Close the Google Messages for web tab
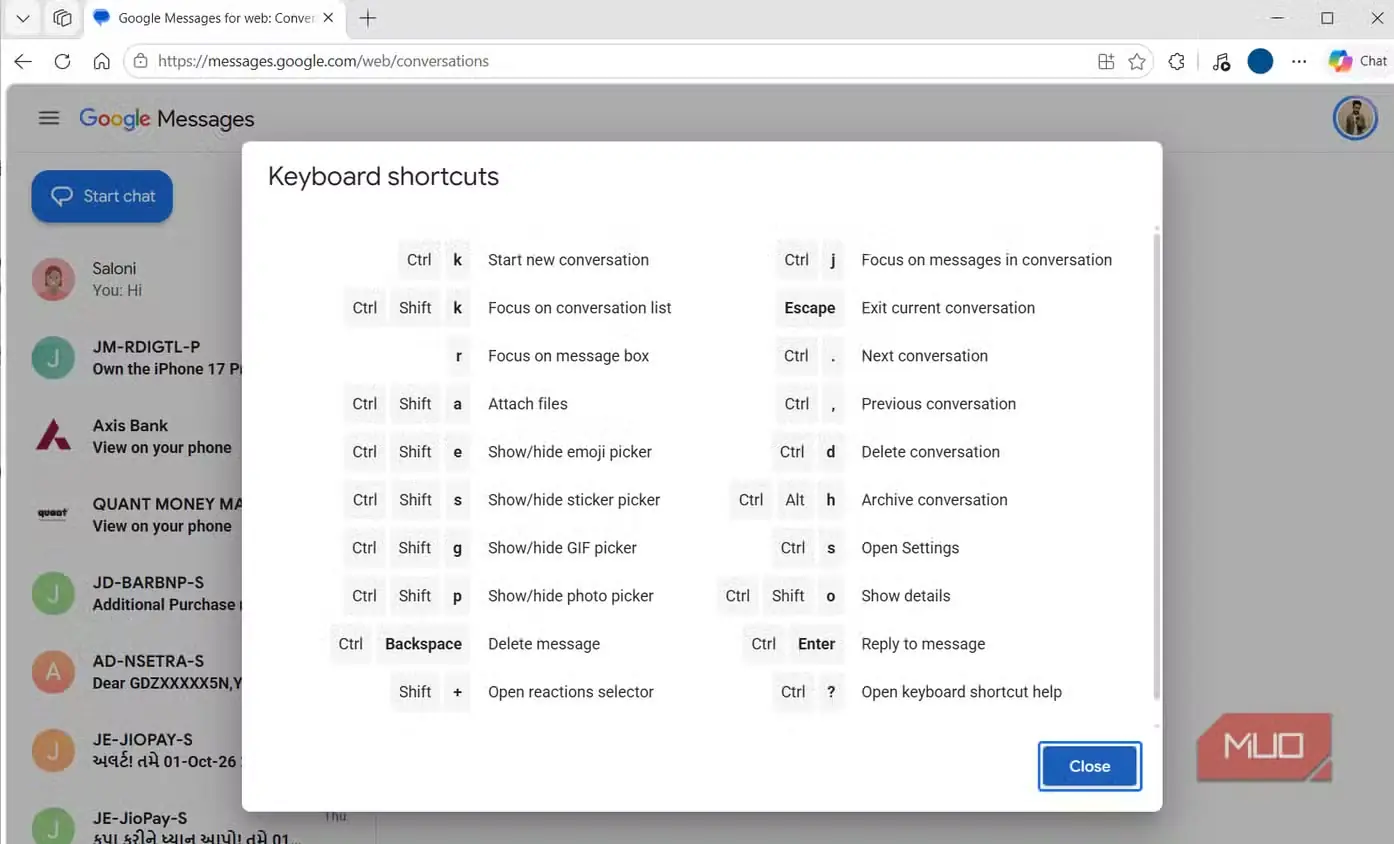1394x844 pixels. (328, 18)
